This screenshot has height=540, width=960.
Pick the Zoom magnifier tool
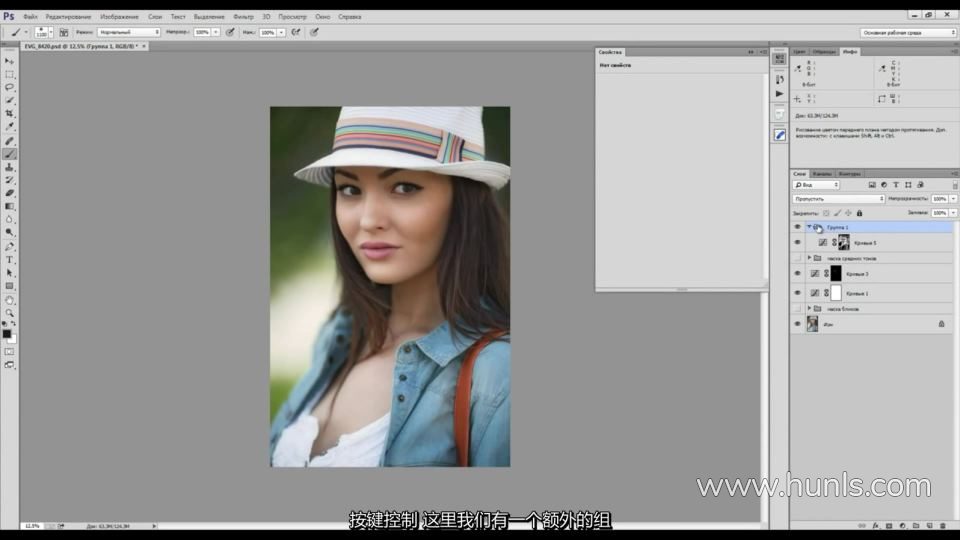point(10,313)
